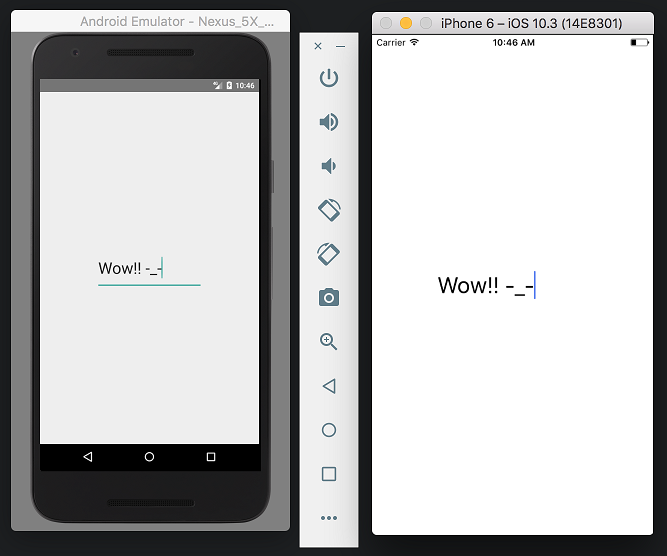Click the Android status bar signal icon

217,86
